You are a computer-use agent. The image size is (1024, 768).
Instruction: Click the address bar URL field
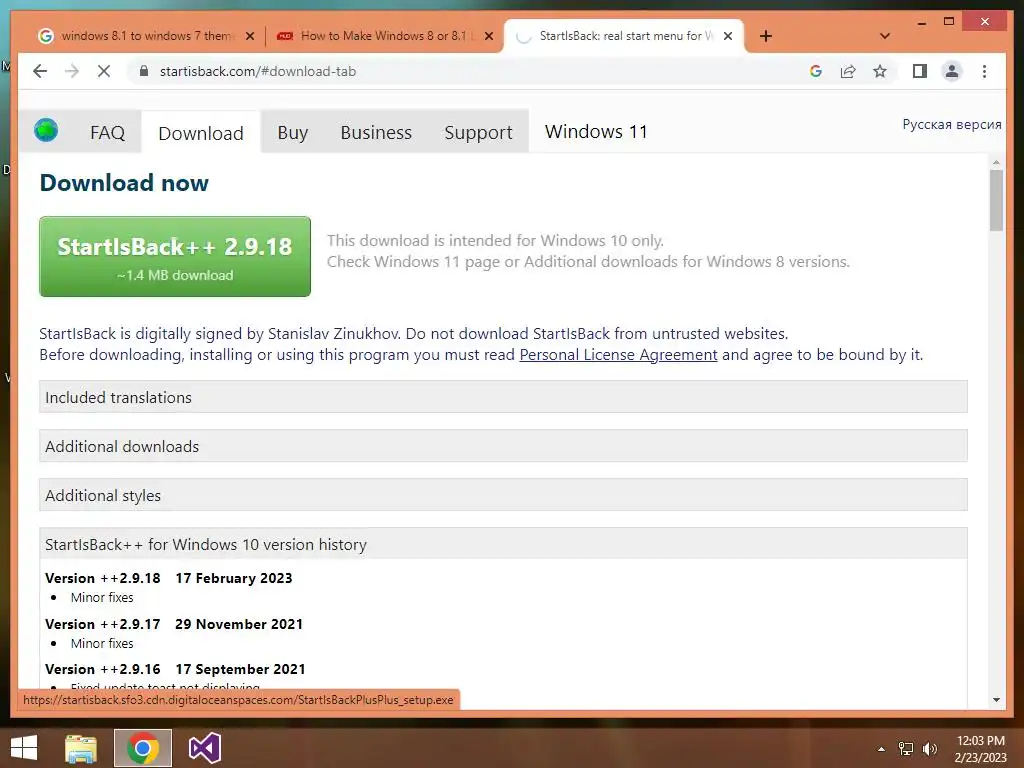(470, 71)
